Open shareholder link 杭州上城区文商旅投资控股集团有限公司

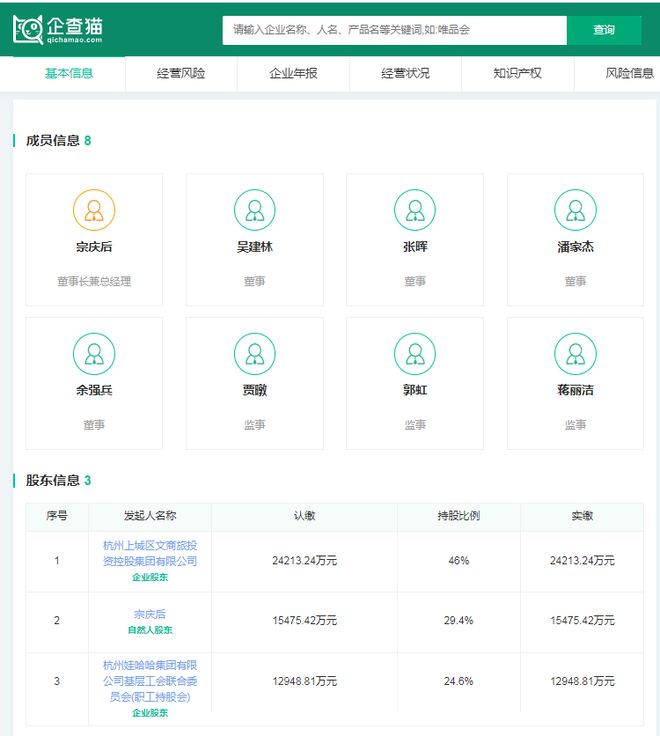pos(150,553)
